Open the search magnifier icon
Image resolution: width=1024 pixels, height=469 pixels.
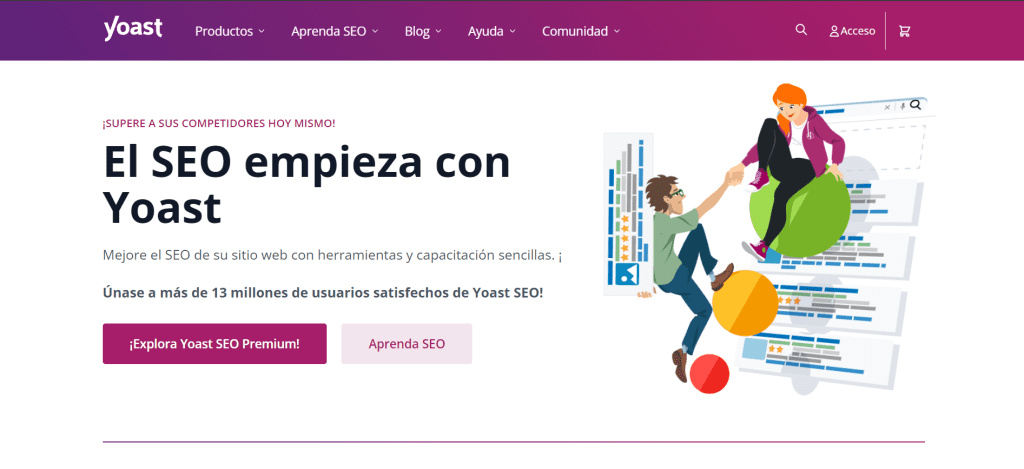pos(801,29)
